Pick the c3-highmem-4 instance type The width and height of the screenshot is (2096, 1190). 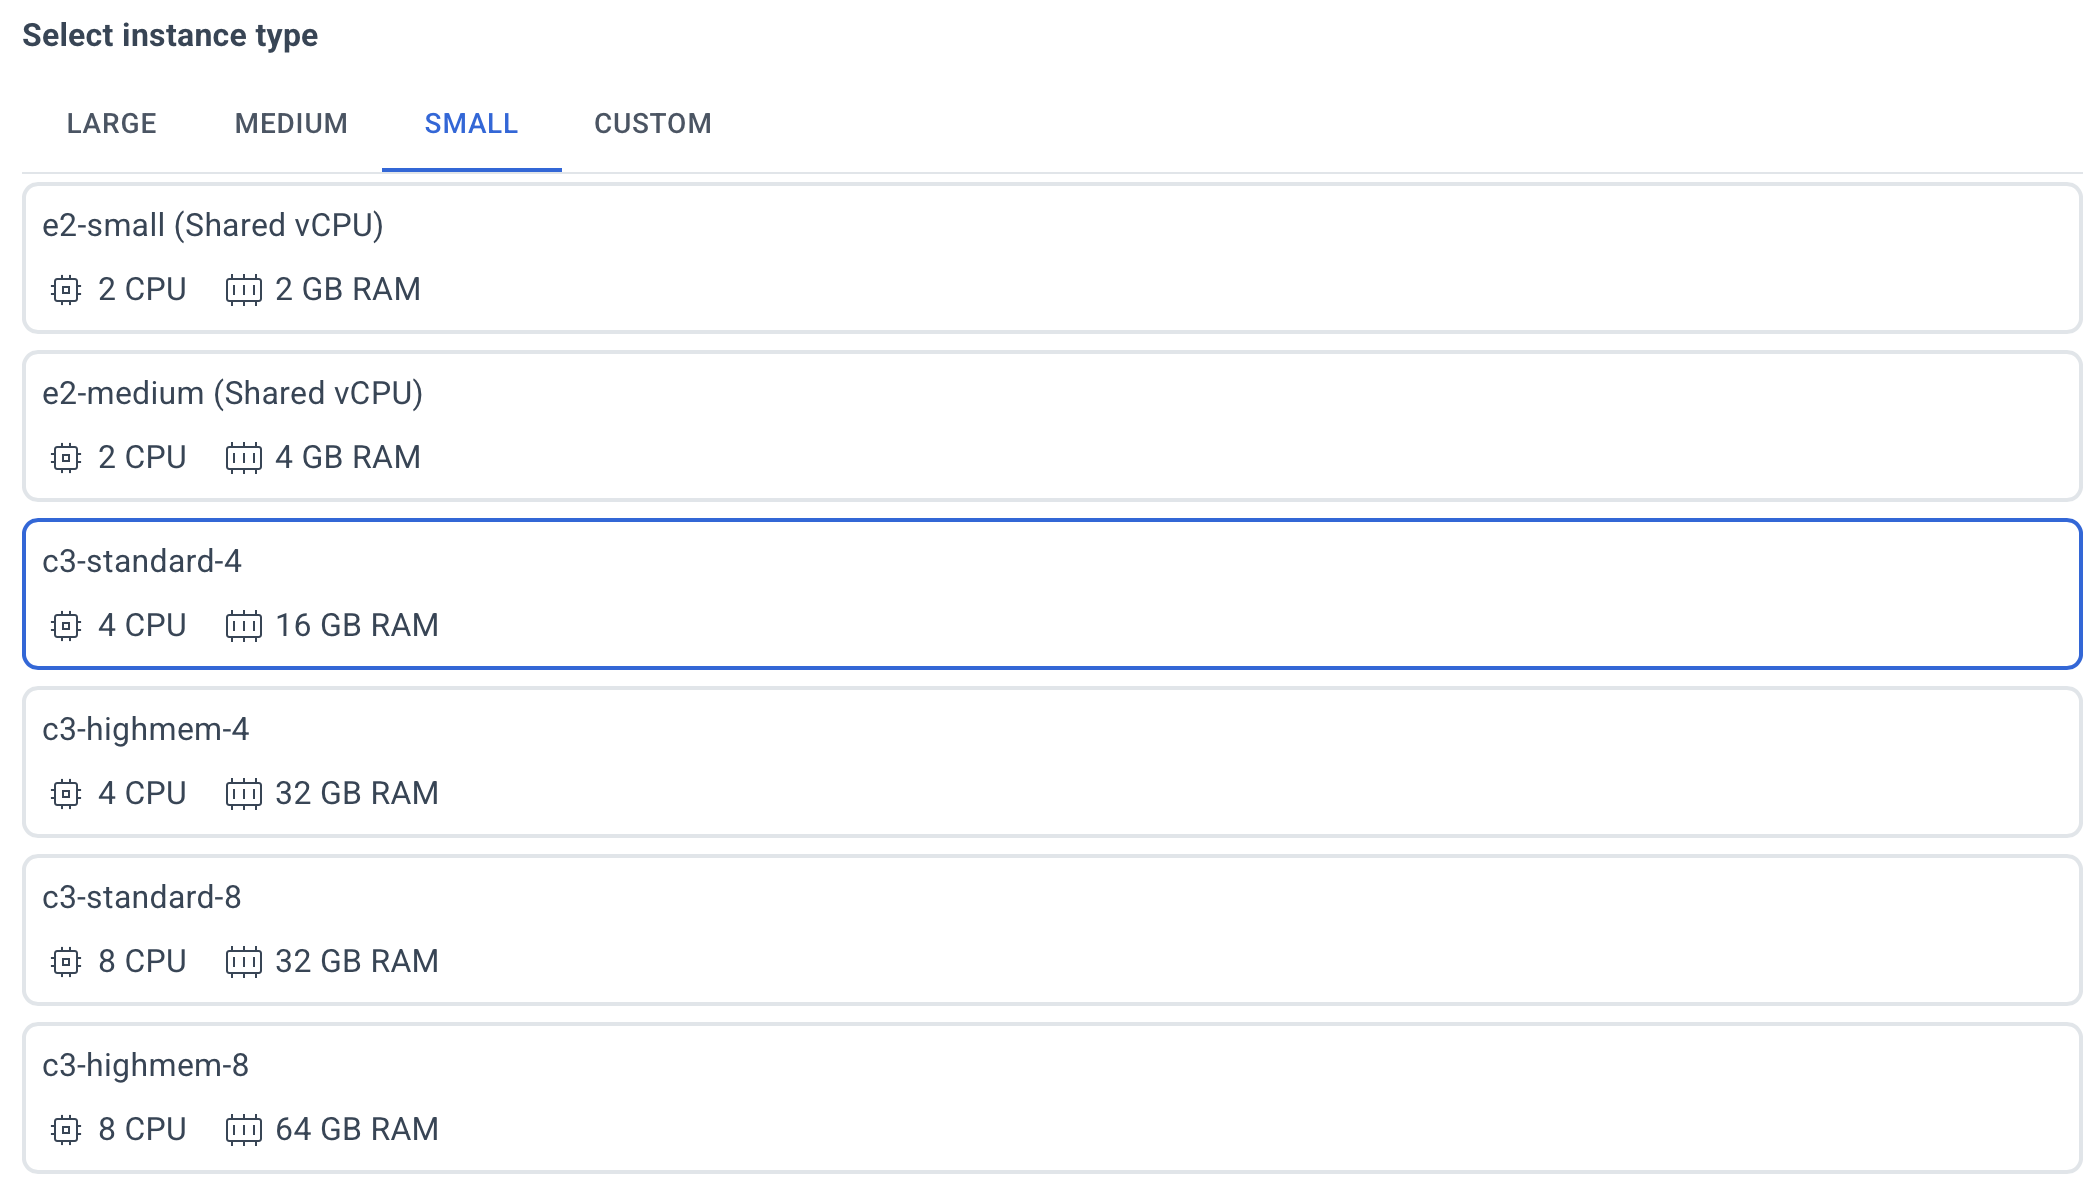pos(1051,762)
